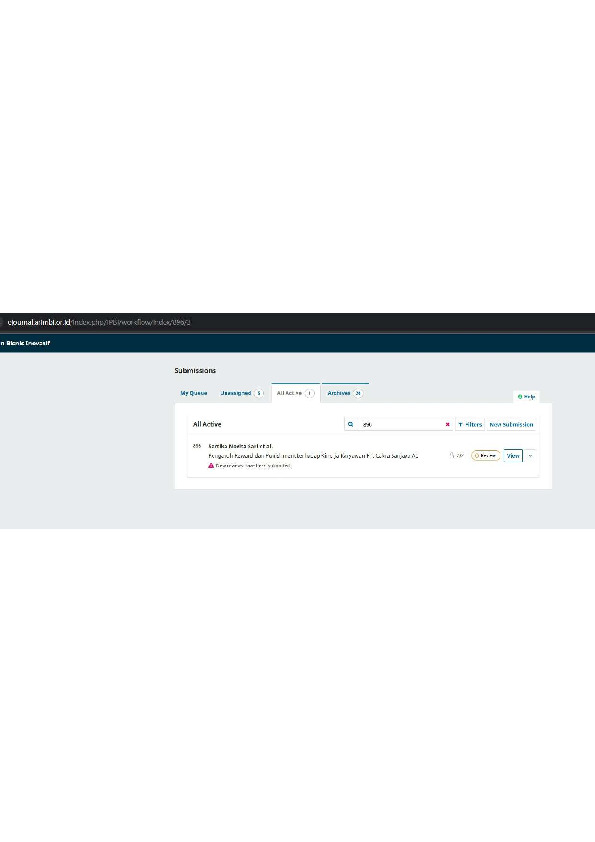Clear the search with the red X icon
Viewport: 595px width, 842px height.
pyautogui.click(x=447, y=424)
